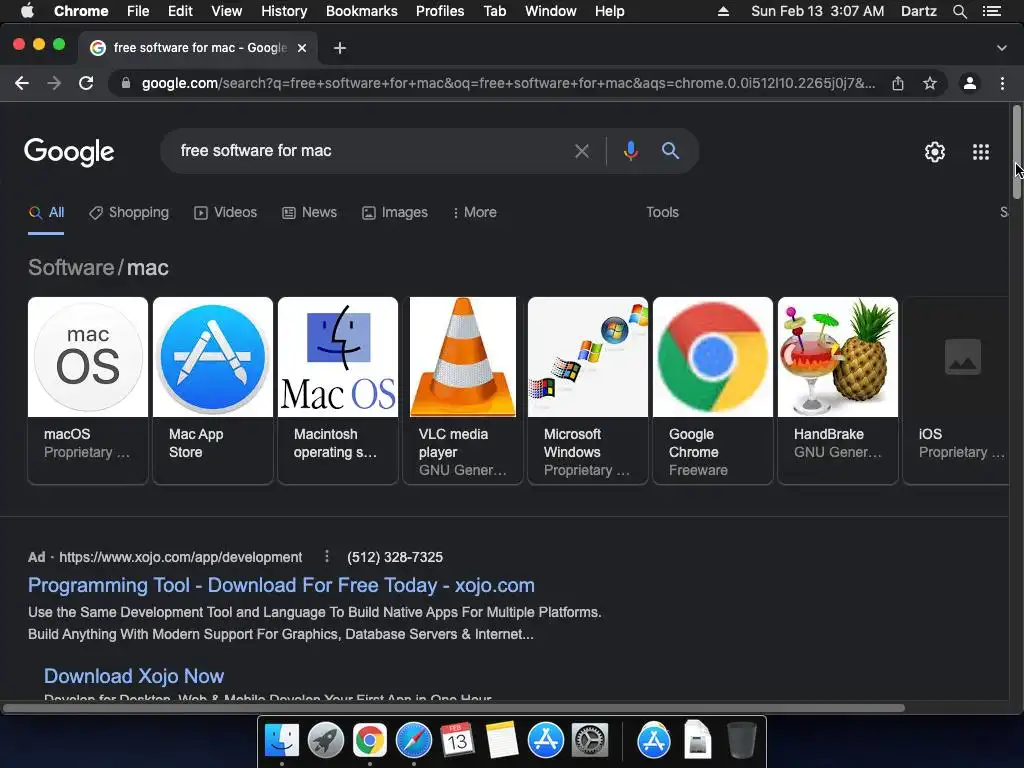1024x768 pixels.
Task: Open Chrome three-dot menu
Action: 1002,83
